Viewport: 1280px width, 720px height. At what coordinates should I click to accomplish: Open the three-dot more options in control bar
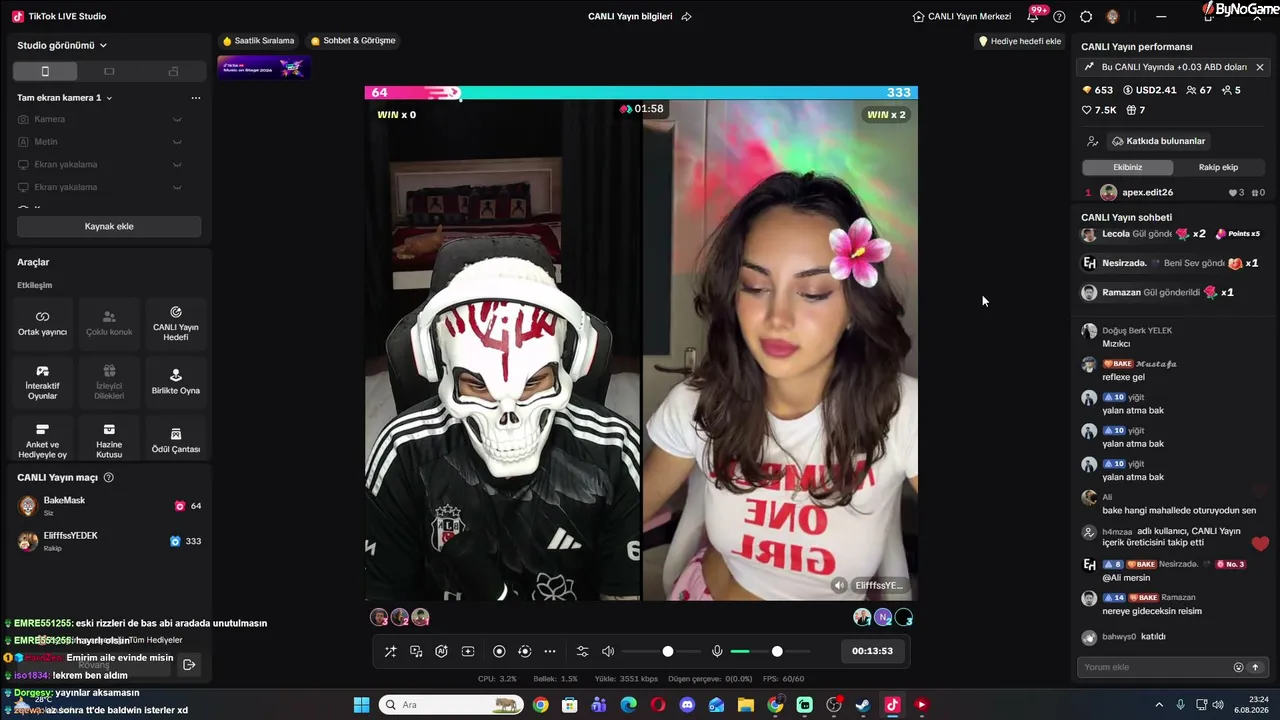pos(550,651)
